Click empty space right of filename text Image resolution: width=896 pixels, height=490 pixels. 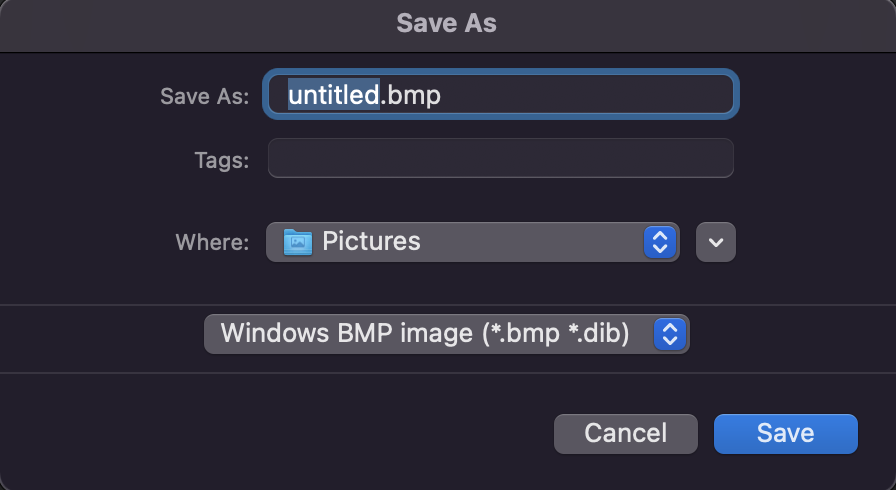pyautogui.click(x=586, y=94)
